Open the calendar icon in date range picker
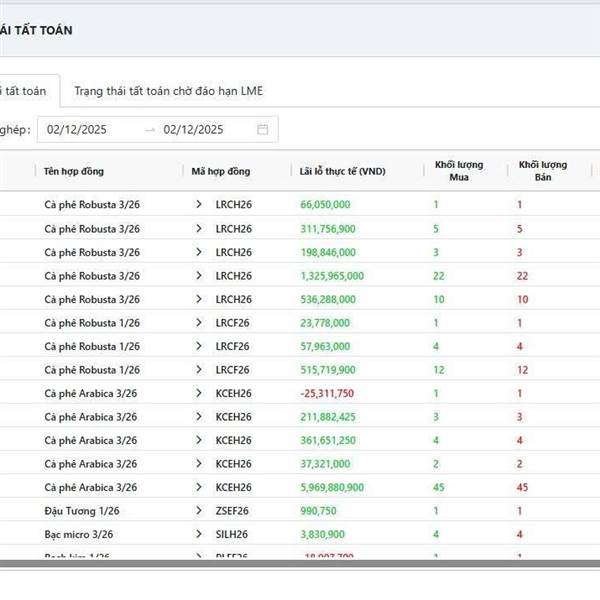The width and height of the screenshot is (600, 600). point(262,129)
